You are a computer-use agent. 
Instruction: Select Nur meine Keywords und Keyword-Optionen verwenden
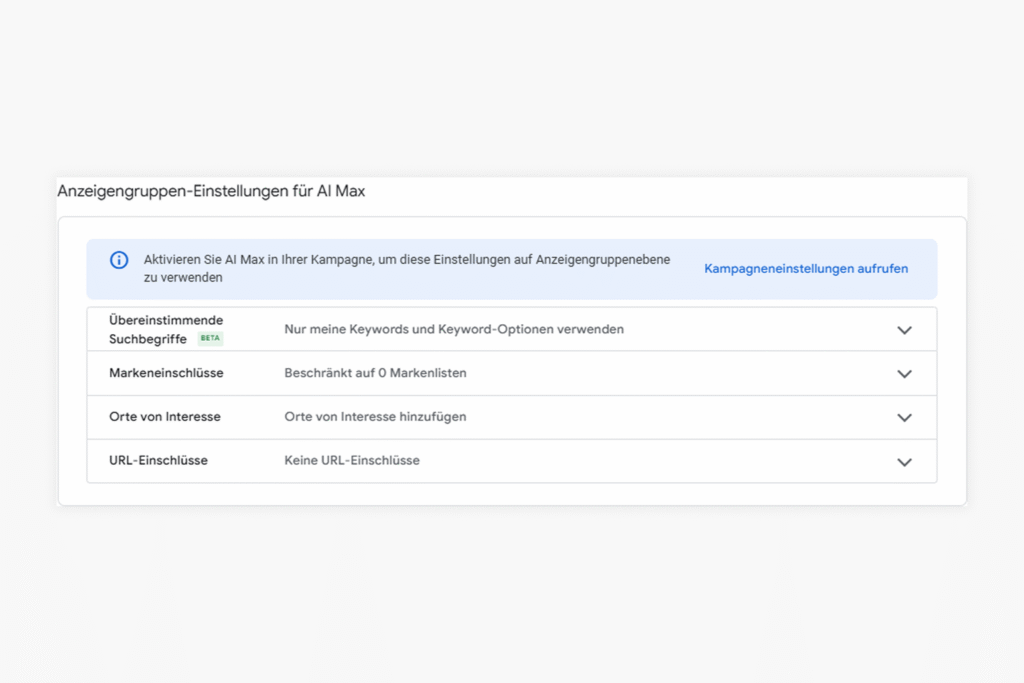coord(453,329)
